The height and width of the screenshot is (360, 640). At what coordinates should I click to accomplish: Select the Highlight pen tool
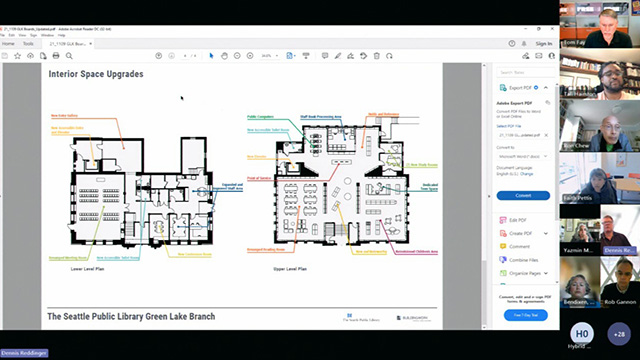click(x=338, y=56)
